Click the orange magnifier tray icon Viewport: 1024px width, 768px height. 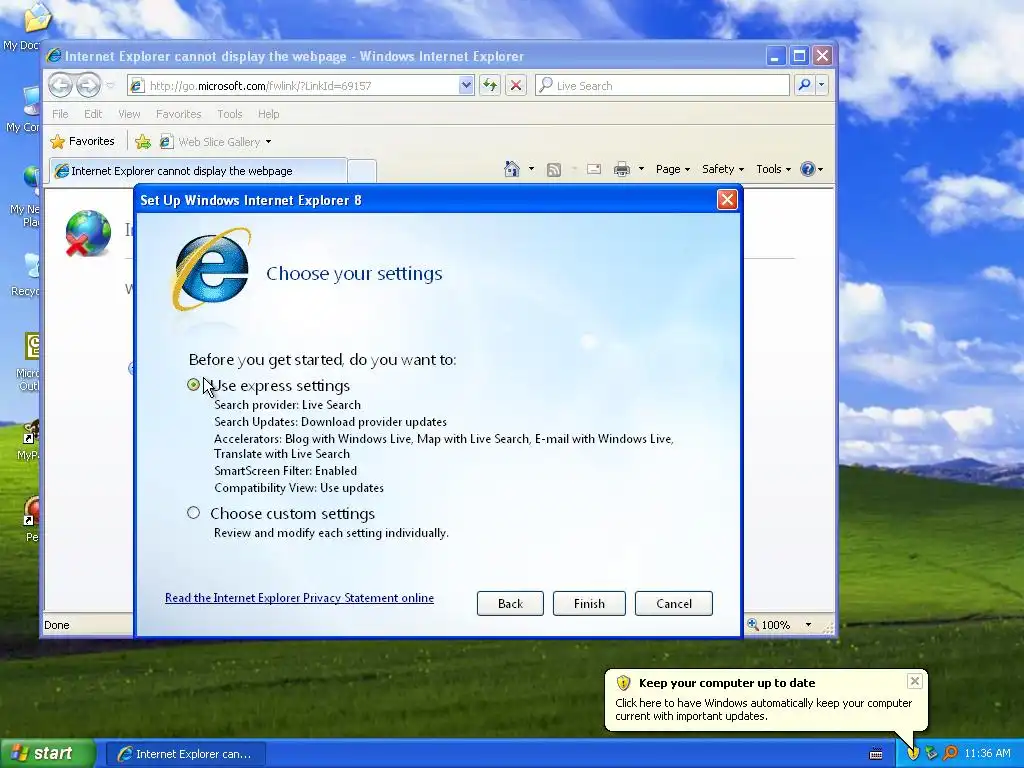coord(950,753)
